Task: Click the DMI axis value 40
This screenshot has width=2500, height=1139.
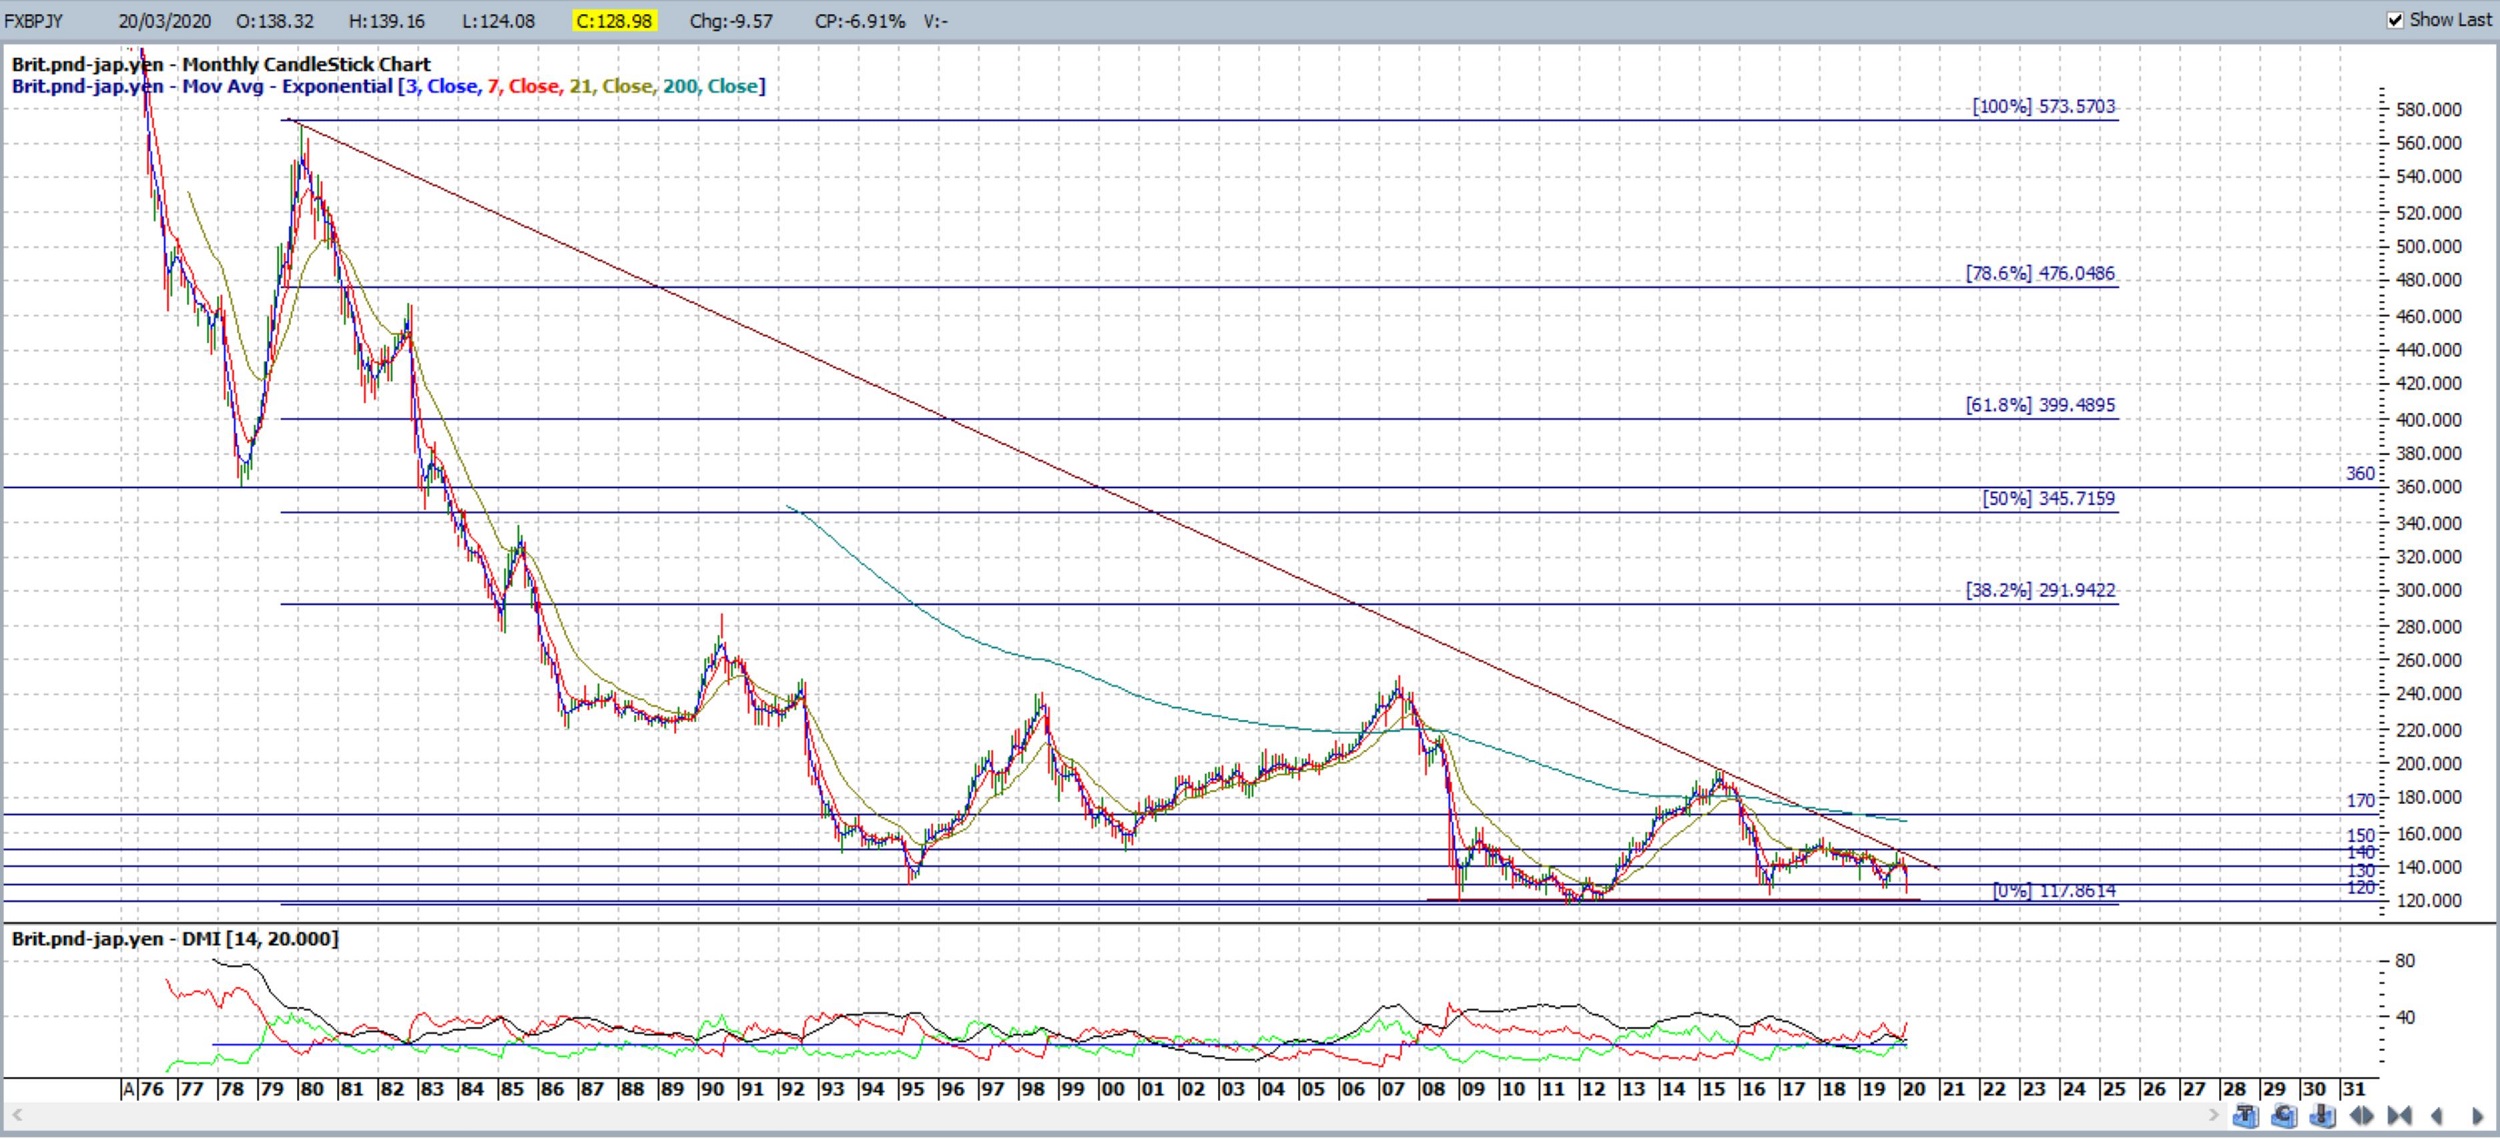Action: click(2405, 1017)
